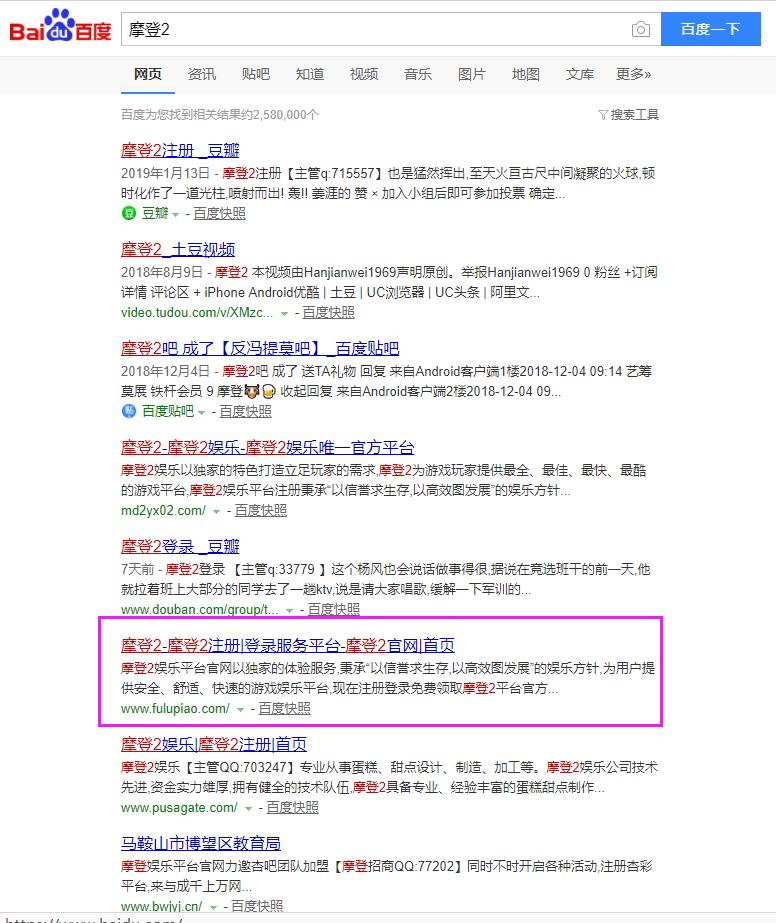Expand dropdown arrow after md2yx02.com URL

[217, 512]
